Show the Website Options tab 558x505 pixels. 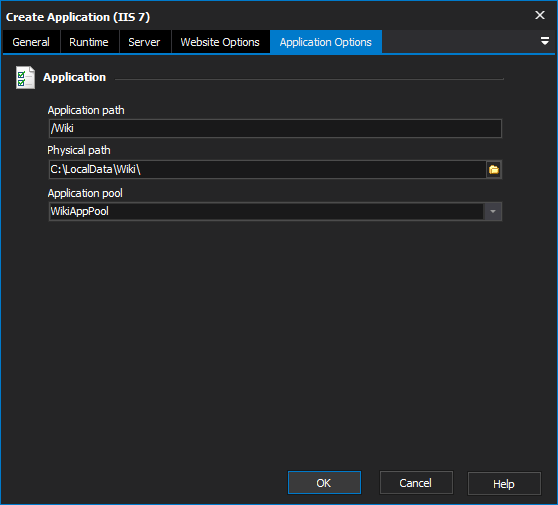click(220, 42)
